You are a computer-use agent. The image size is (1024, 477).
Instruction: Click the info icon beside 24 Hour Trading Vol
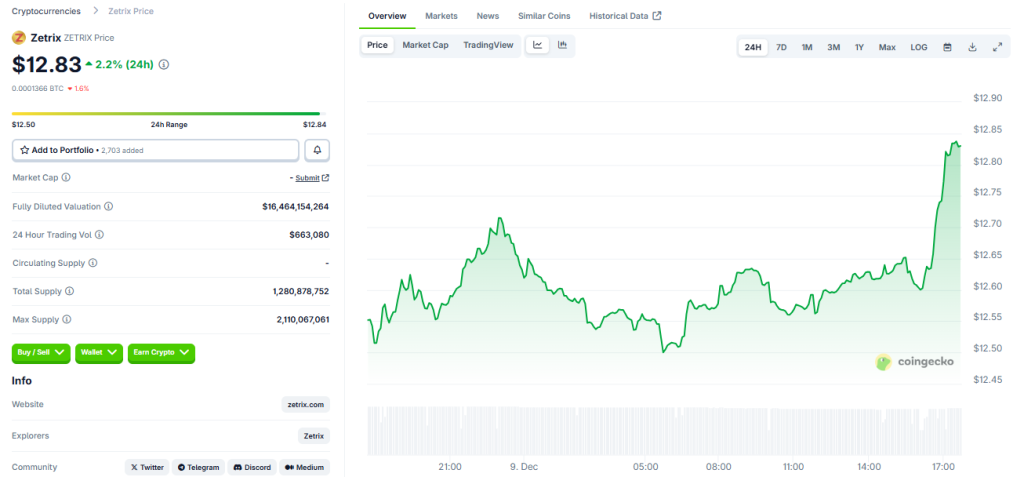click(x=99, y=235)
